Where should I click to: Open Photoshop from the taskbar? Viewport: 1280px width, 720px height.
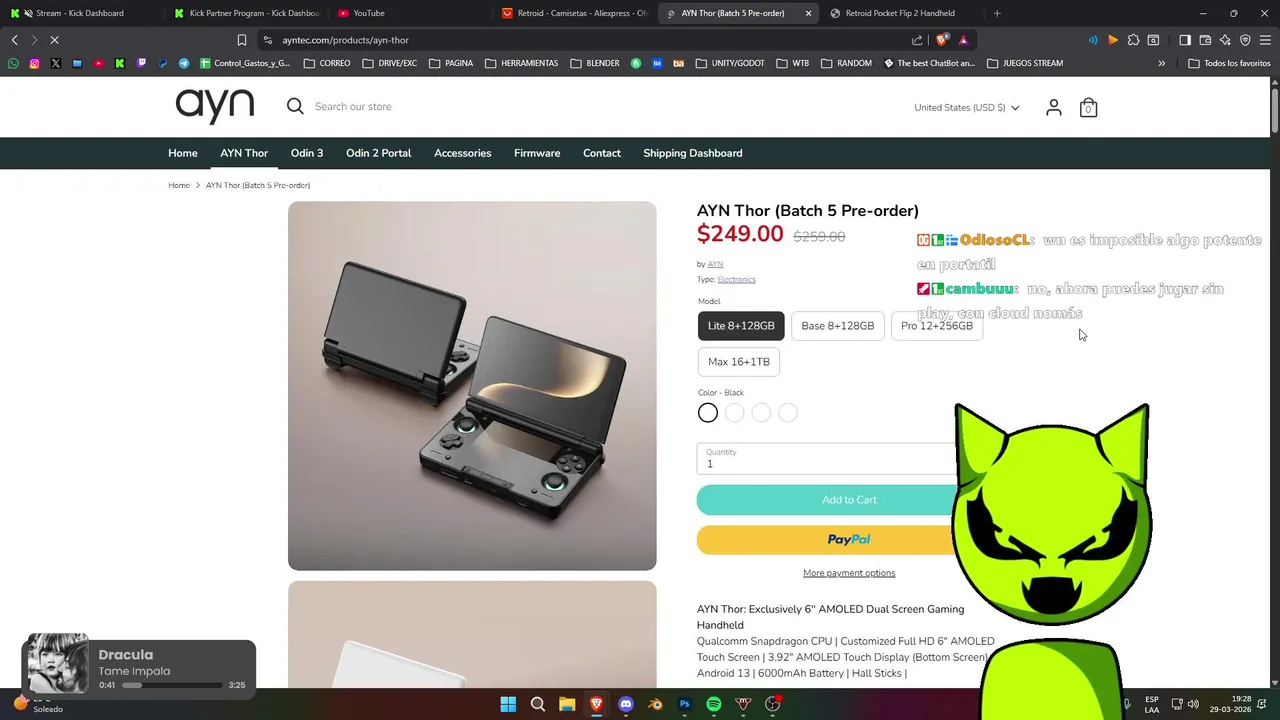(685, 704)
